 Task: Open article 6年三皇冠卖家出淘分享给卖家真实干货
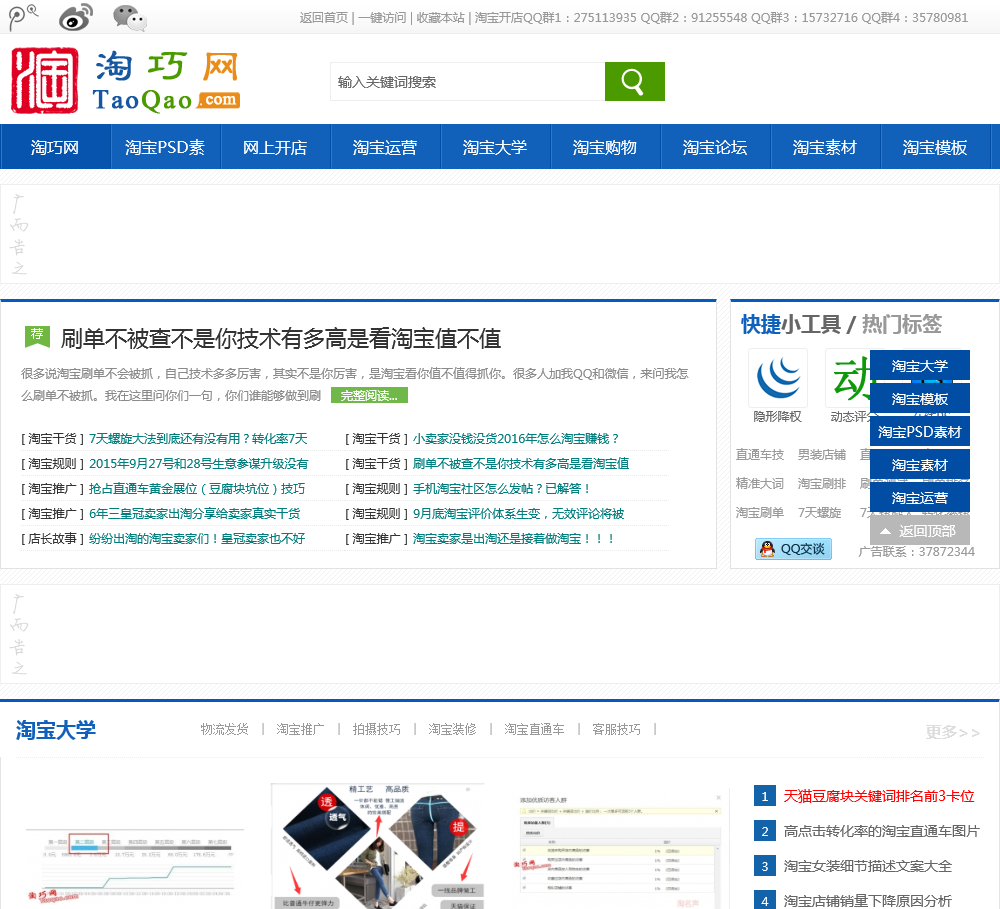[x=195, y=514]
